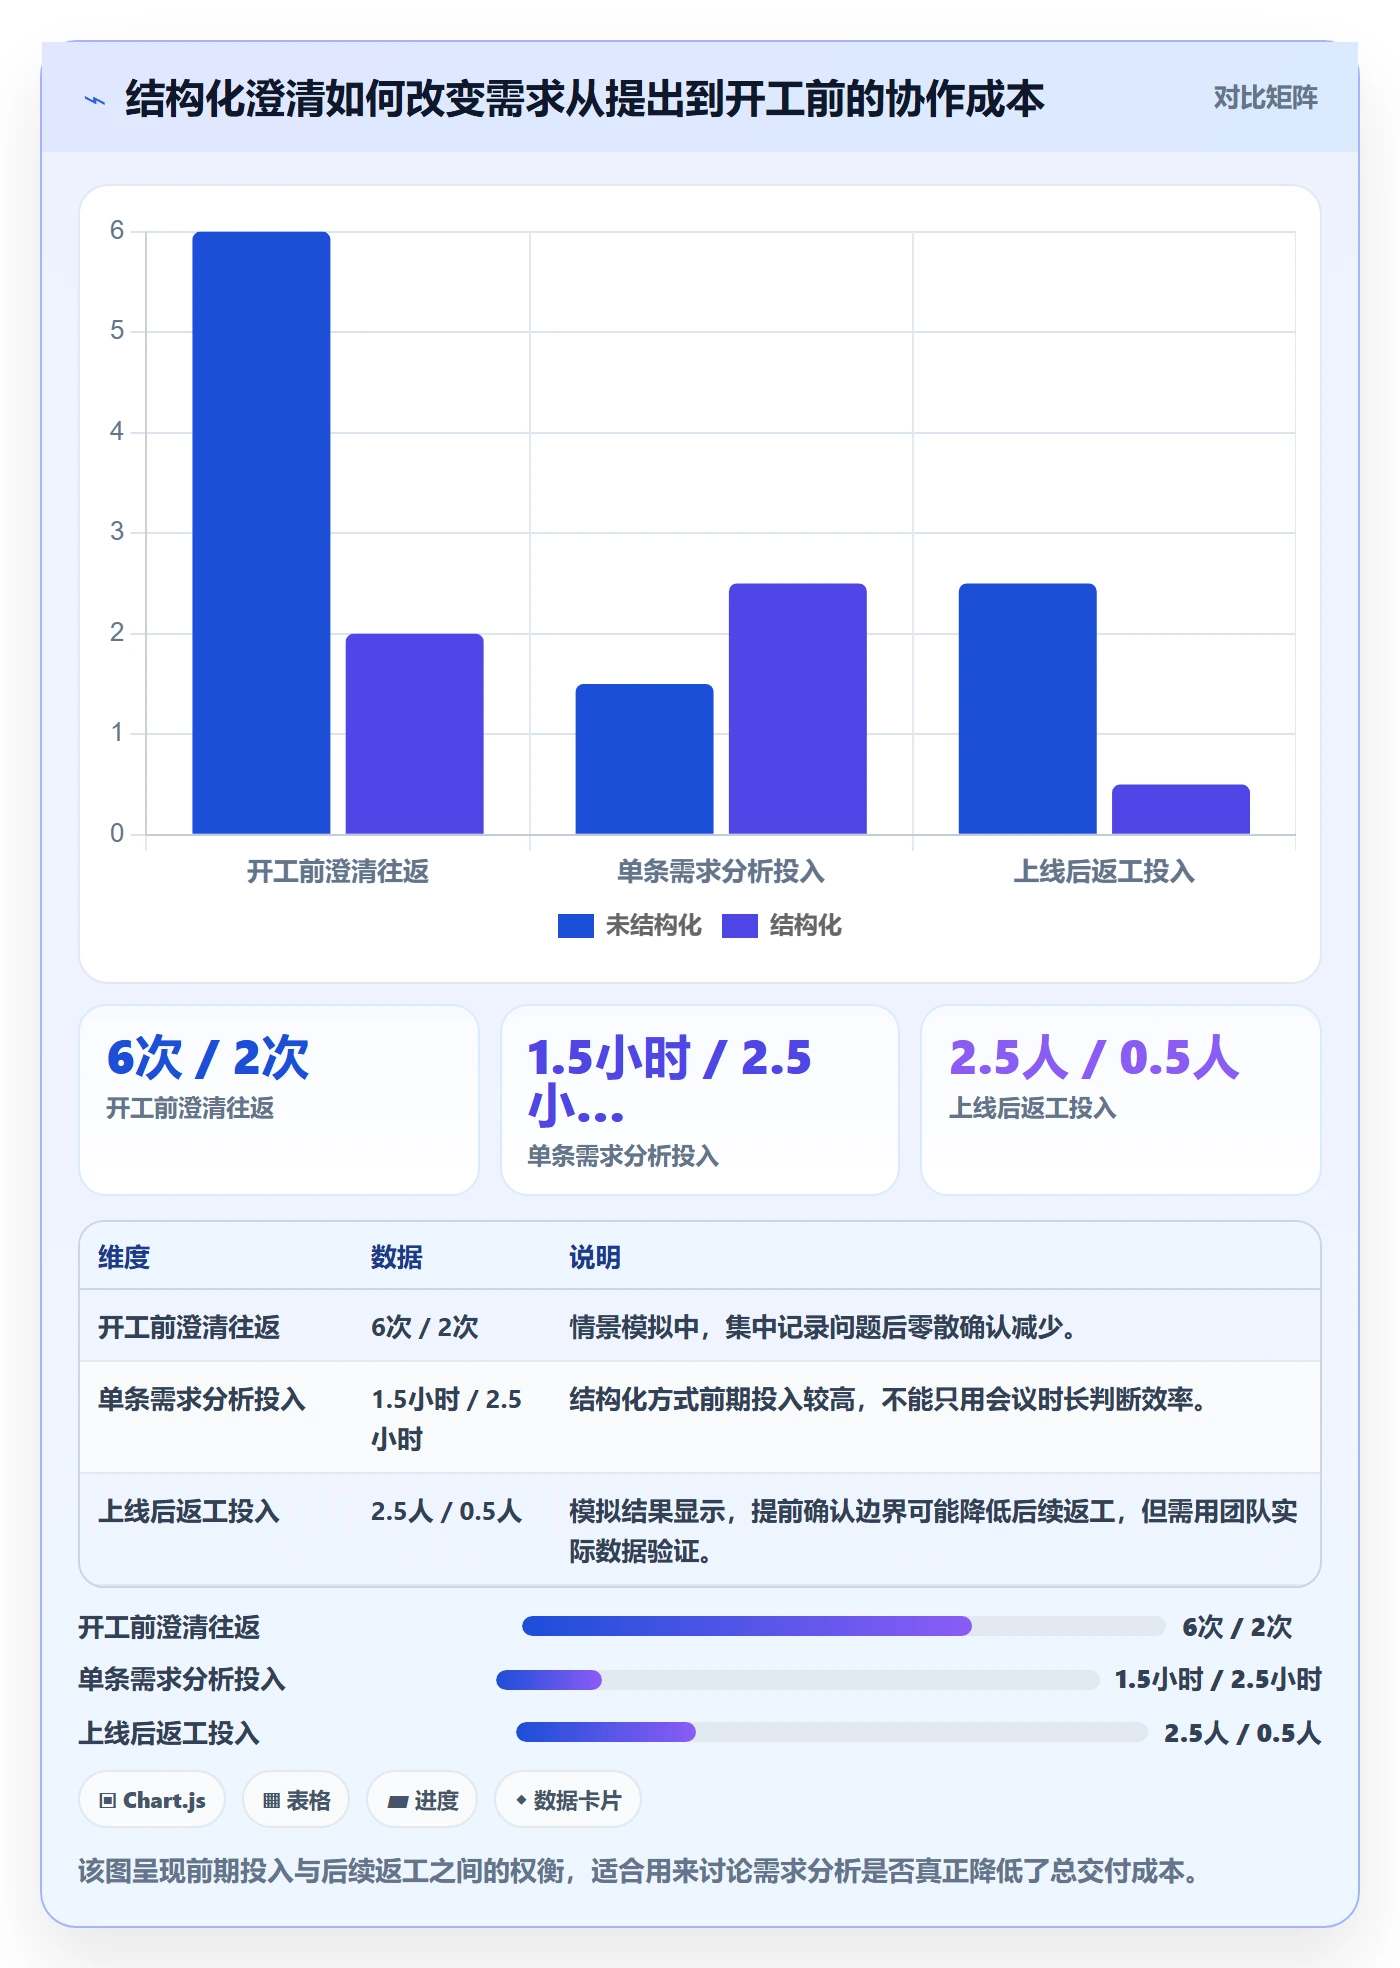The height and width of the screenshot is (1968, 1400).
Task: Click the 未结构化 bar for 开工前澄清往返
Action: click(261, 533)
